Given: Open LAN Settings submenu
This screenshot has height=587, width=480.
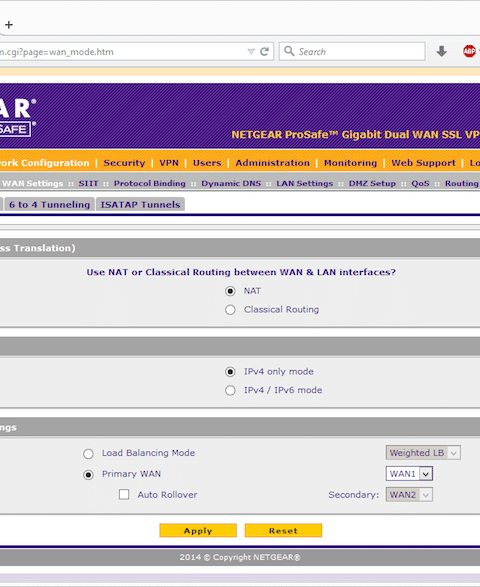Looking at the screenshot, I should tap(305, 183).
